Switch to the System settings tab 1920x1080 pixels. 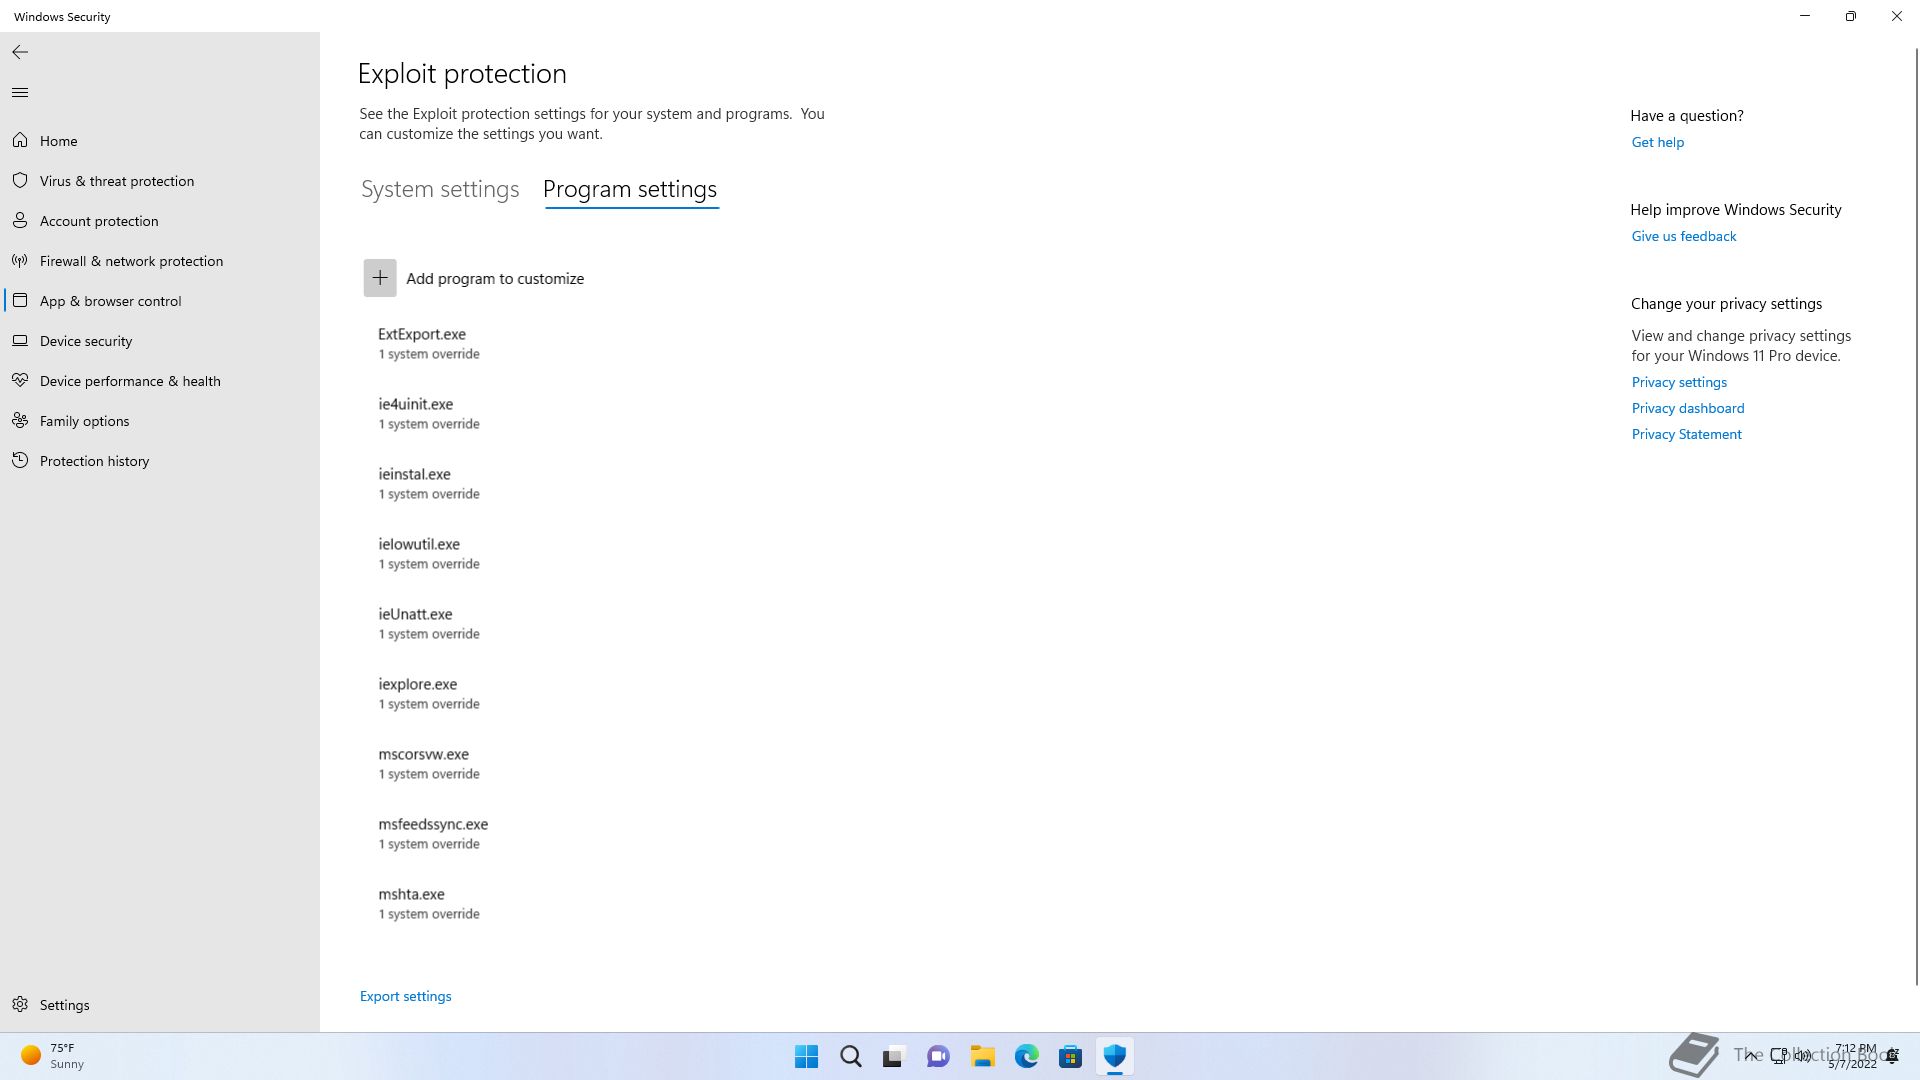[440, 189]
